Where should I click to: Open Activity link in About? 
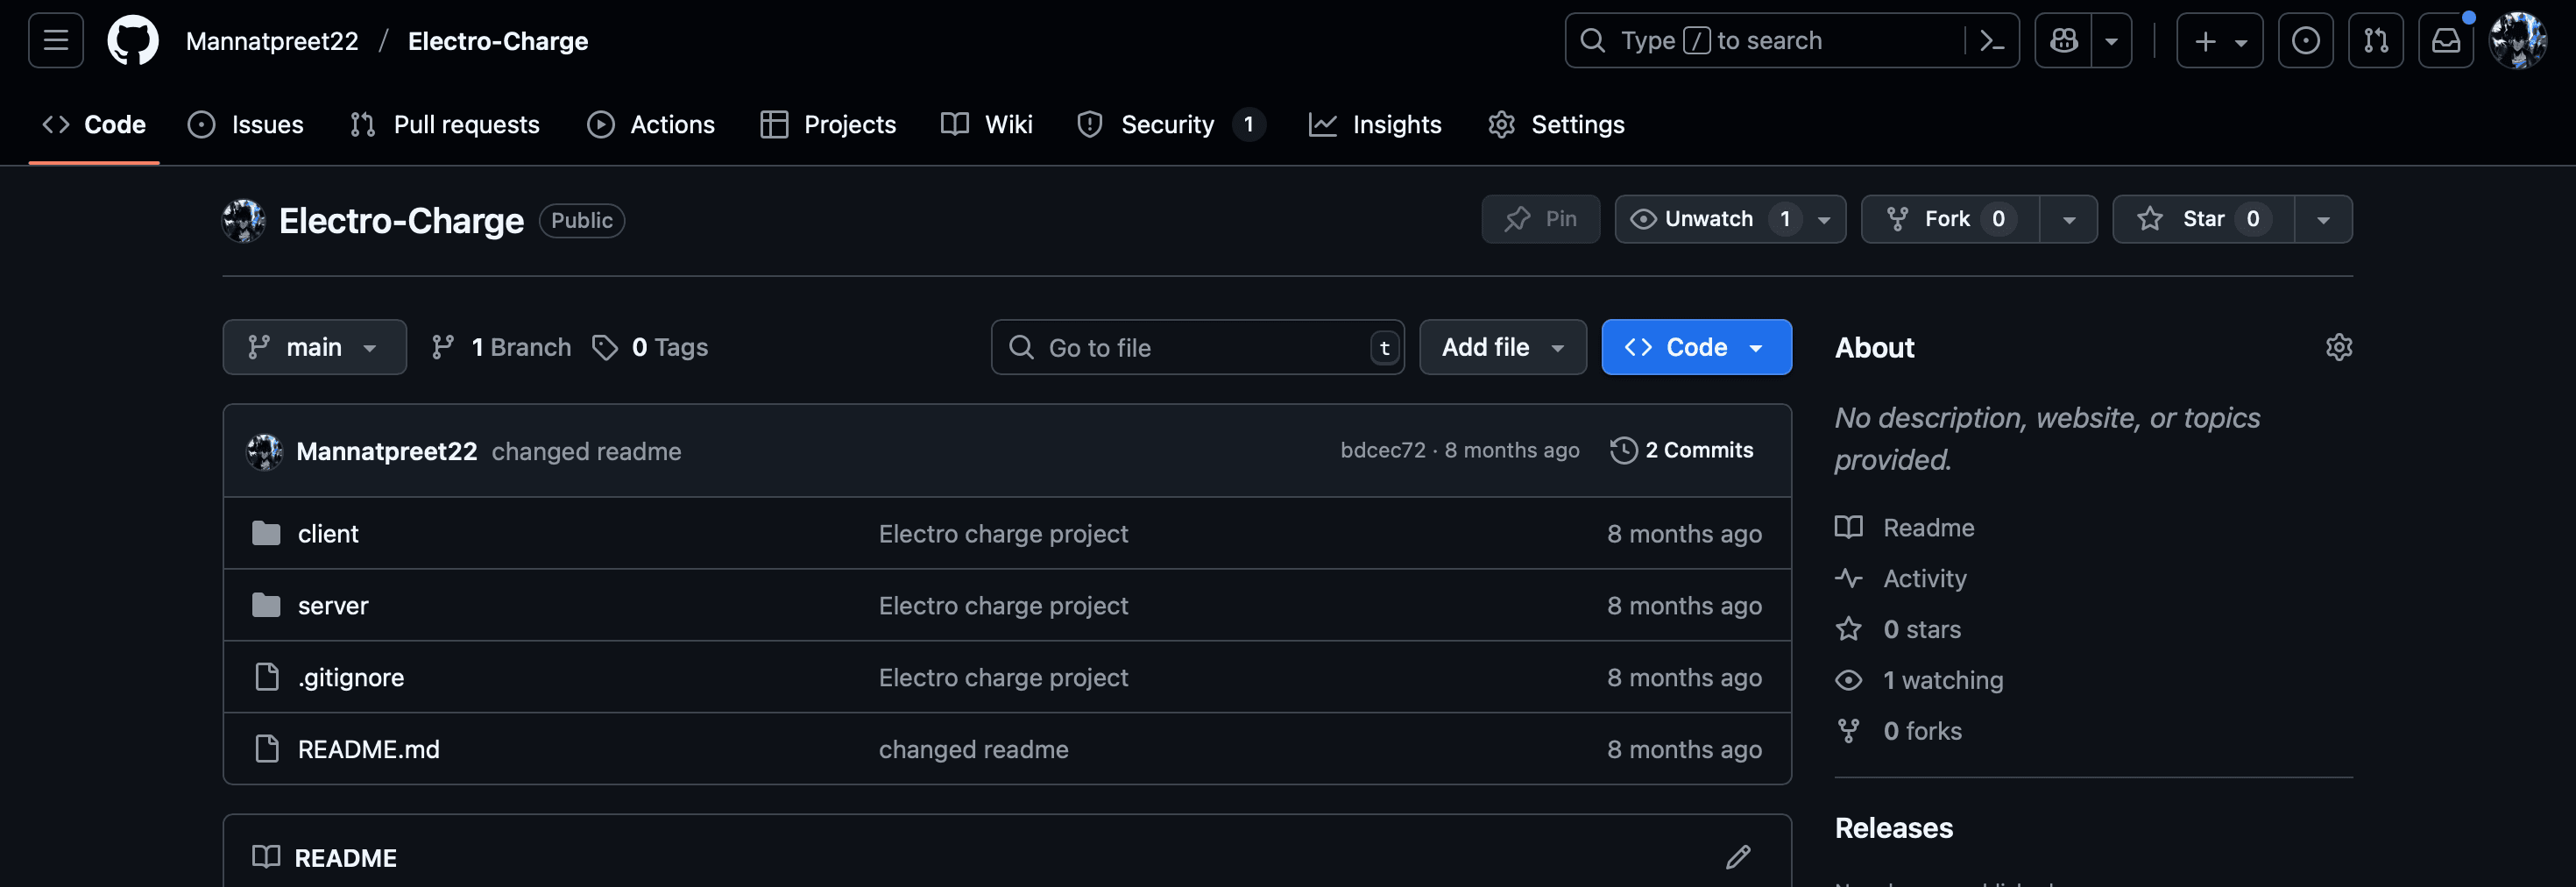click(1901, 578)
